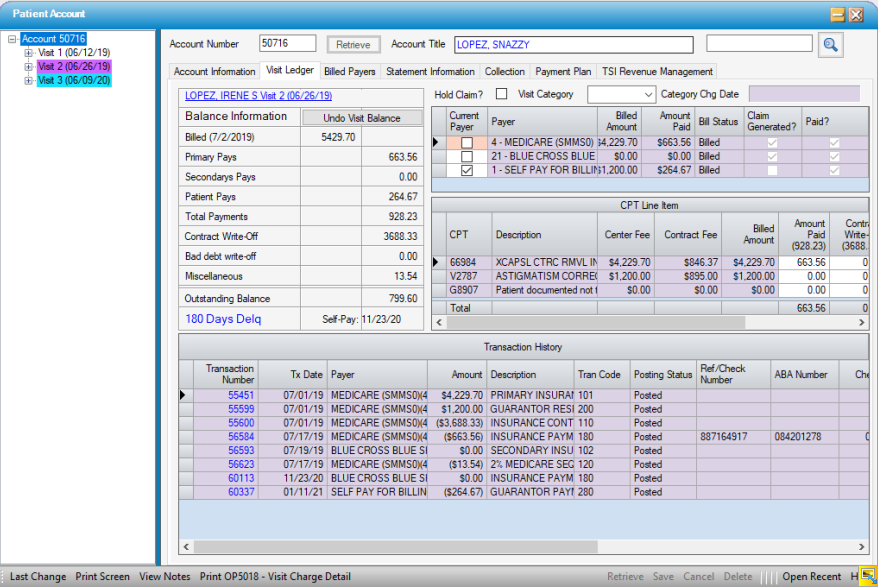
Task: Expand Visit 3 (06/09/20) tree node
Action: point(28,81)
